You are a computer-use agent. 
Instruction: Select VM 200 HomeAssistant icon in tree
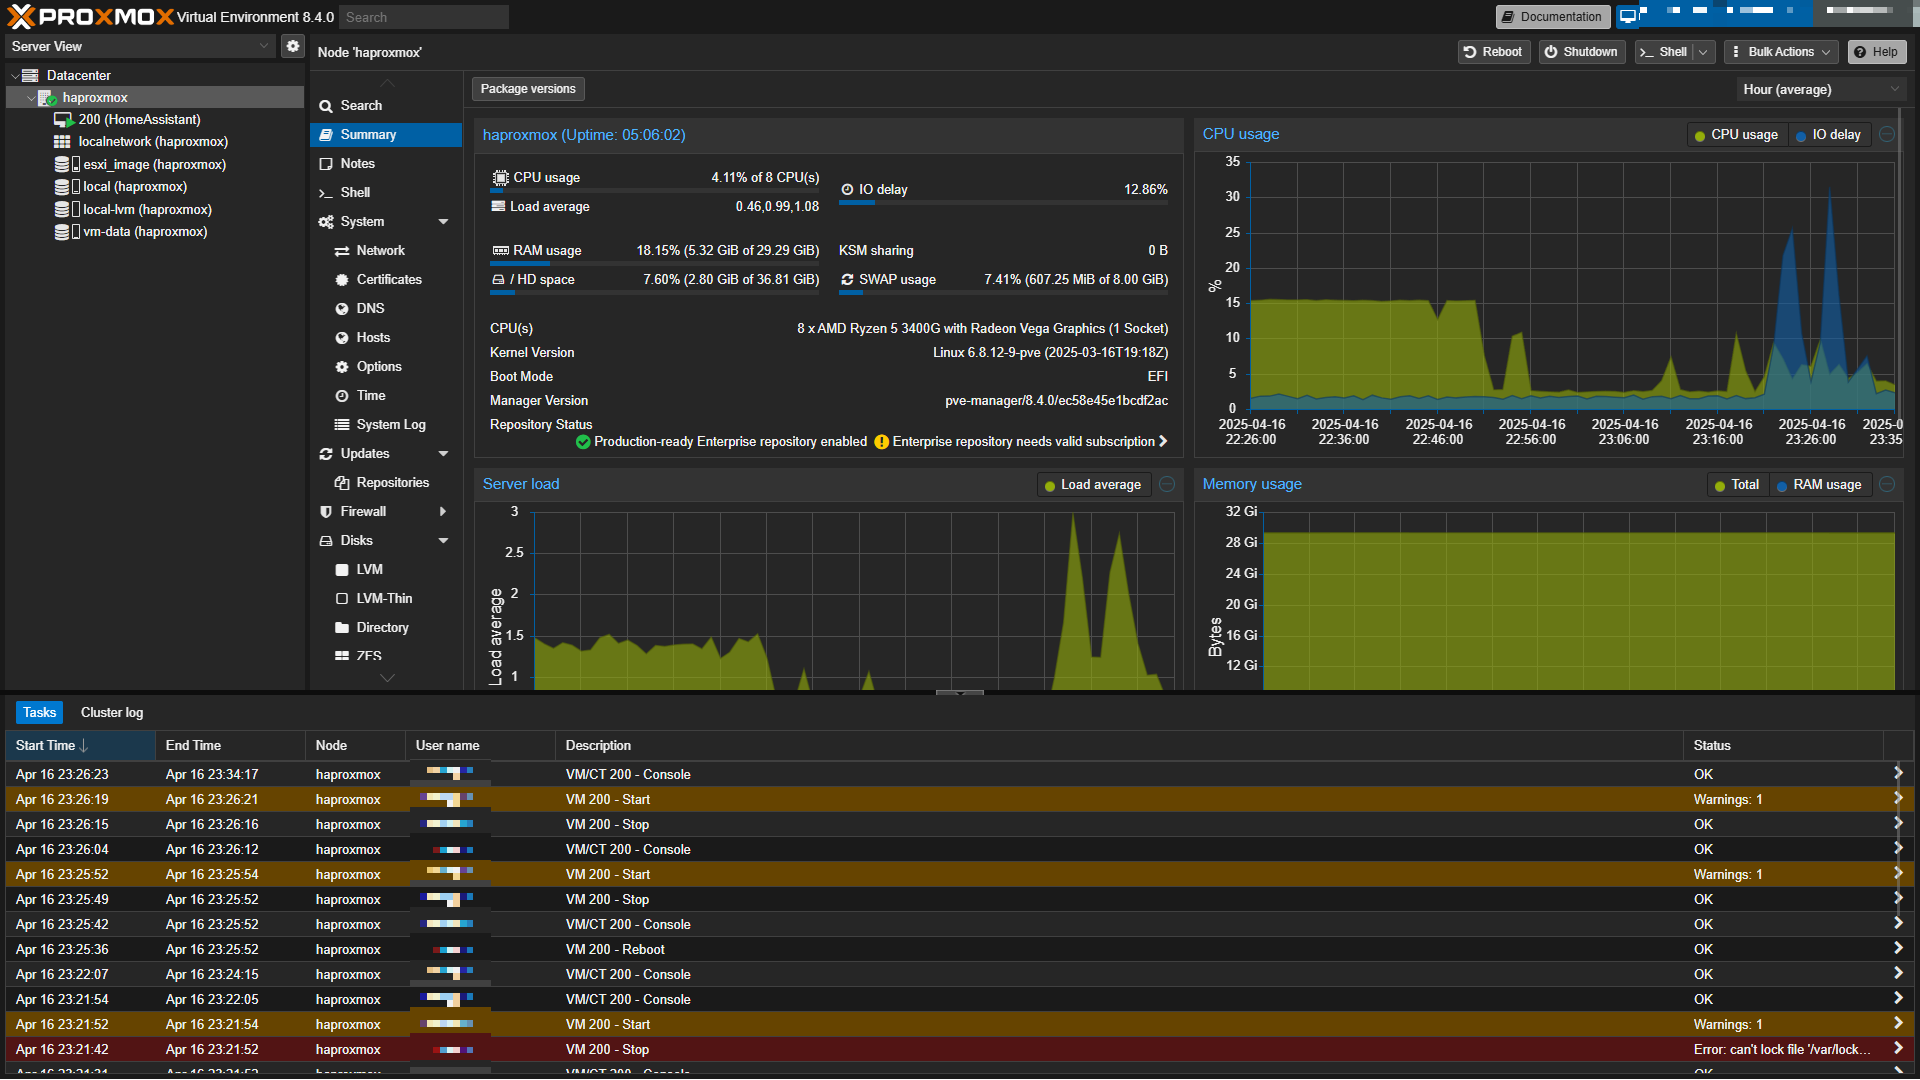[x=64, y=120]
